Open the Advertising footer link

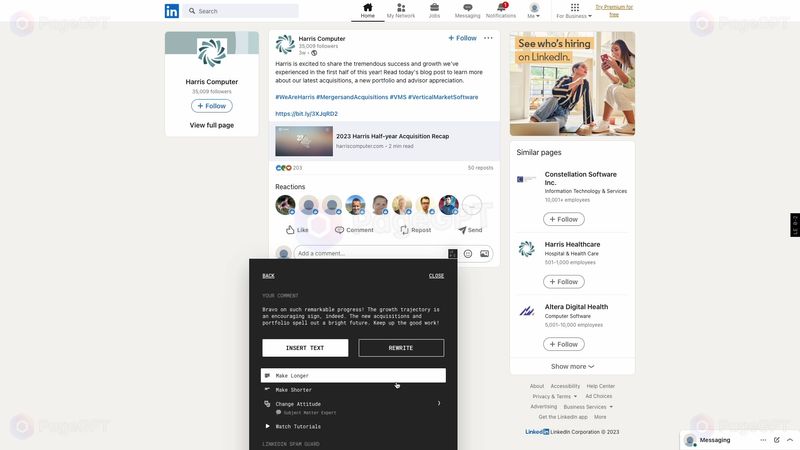click(543, 407)
